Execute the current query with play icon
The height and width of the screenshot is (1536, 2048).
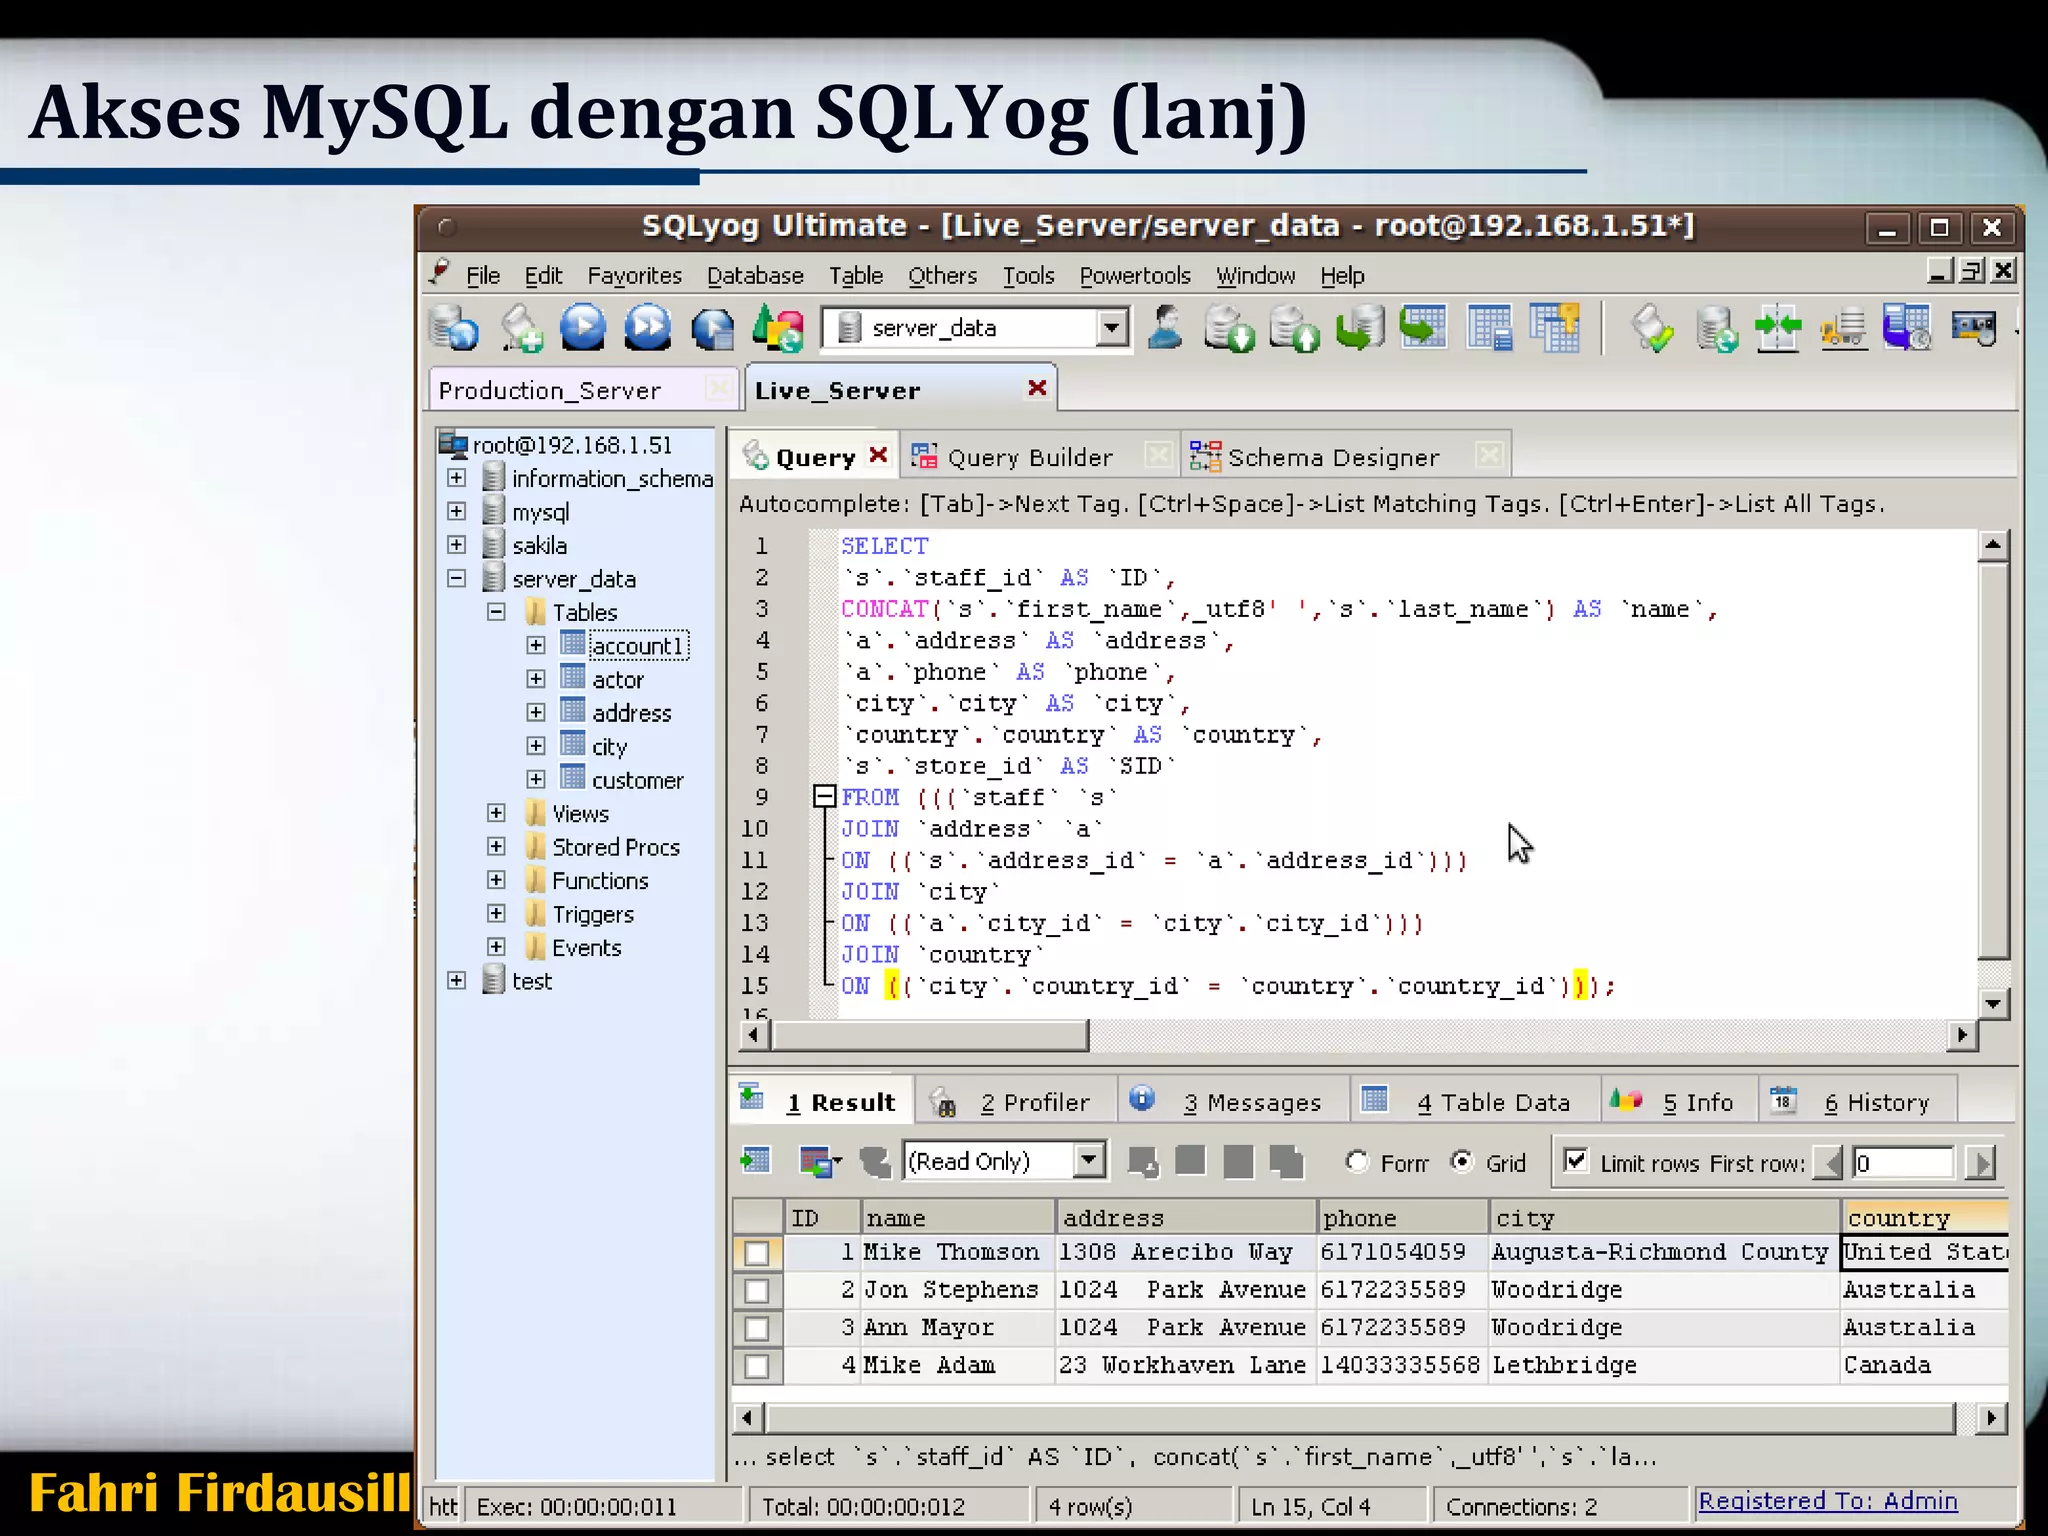coord(583,328)
